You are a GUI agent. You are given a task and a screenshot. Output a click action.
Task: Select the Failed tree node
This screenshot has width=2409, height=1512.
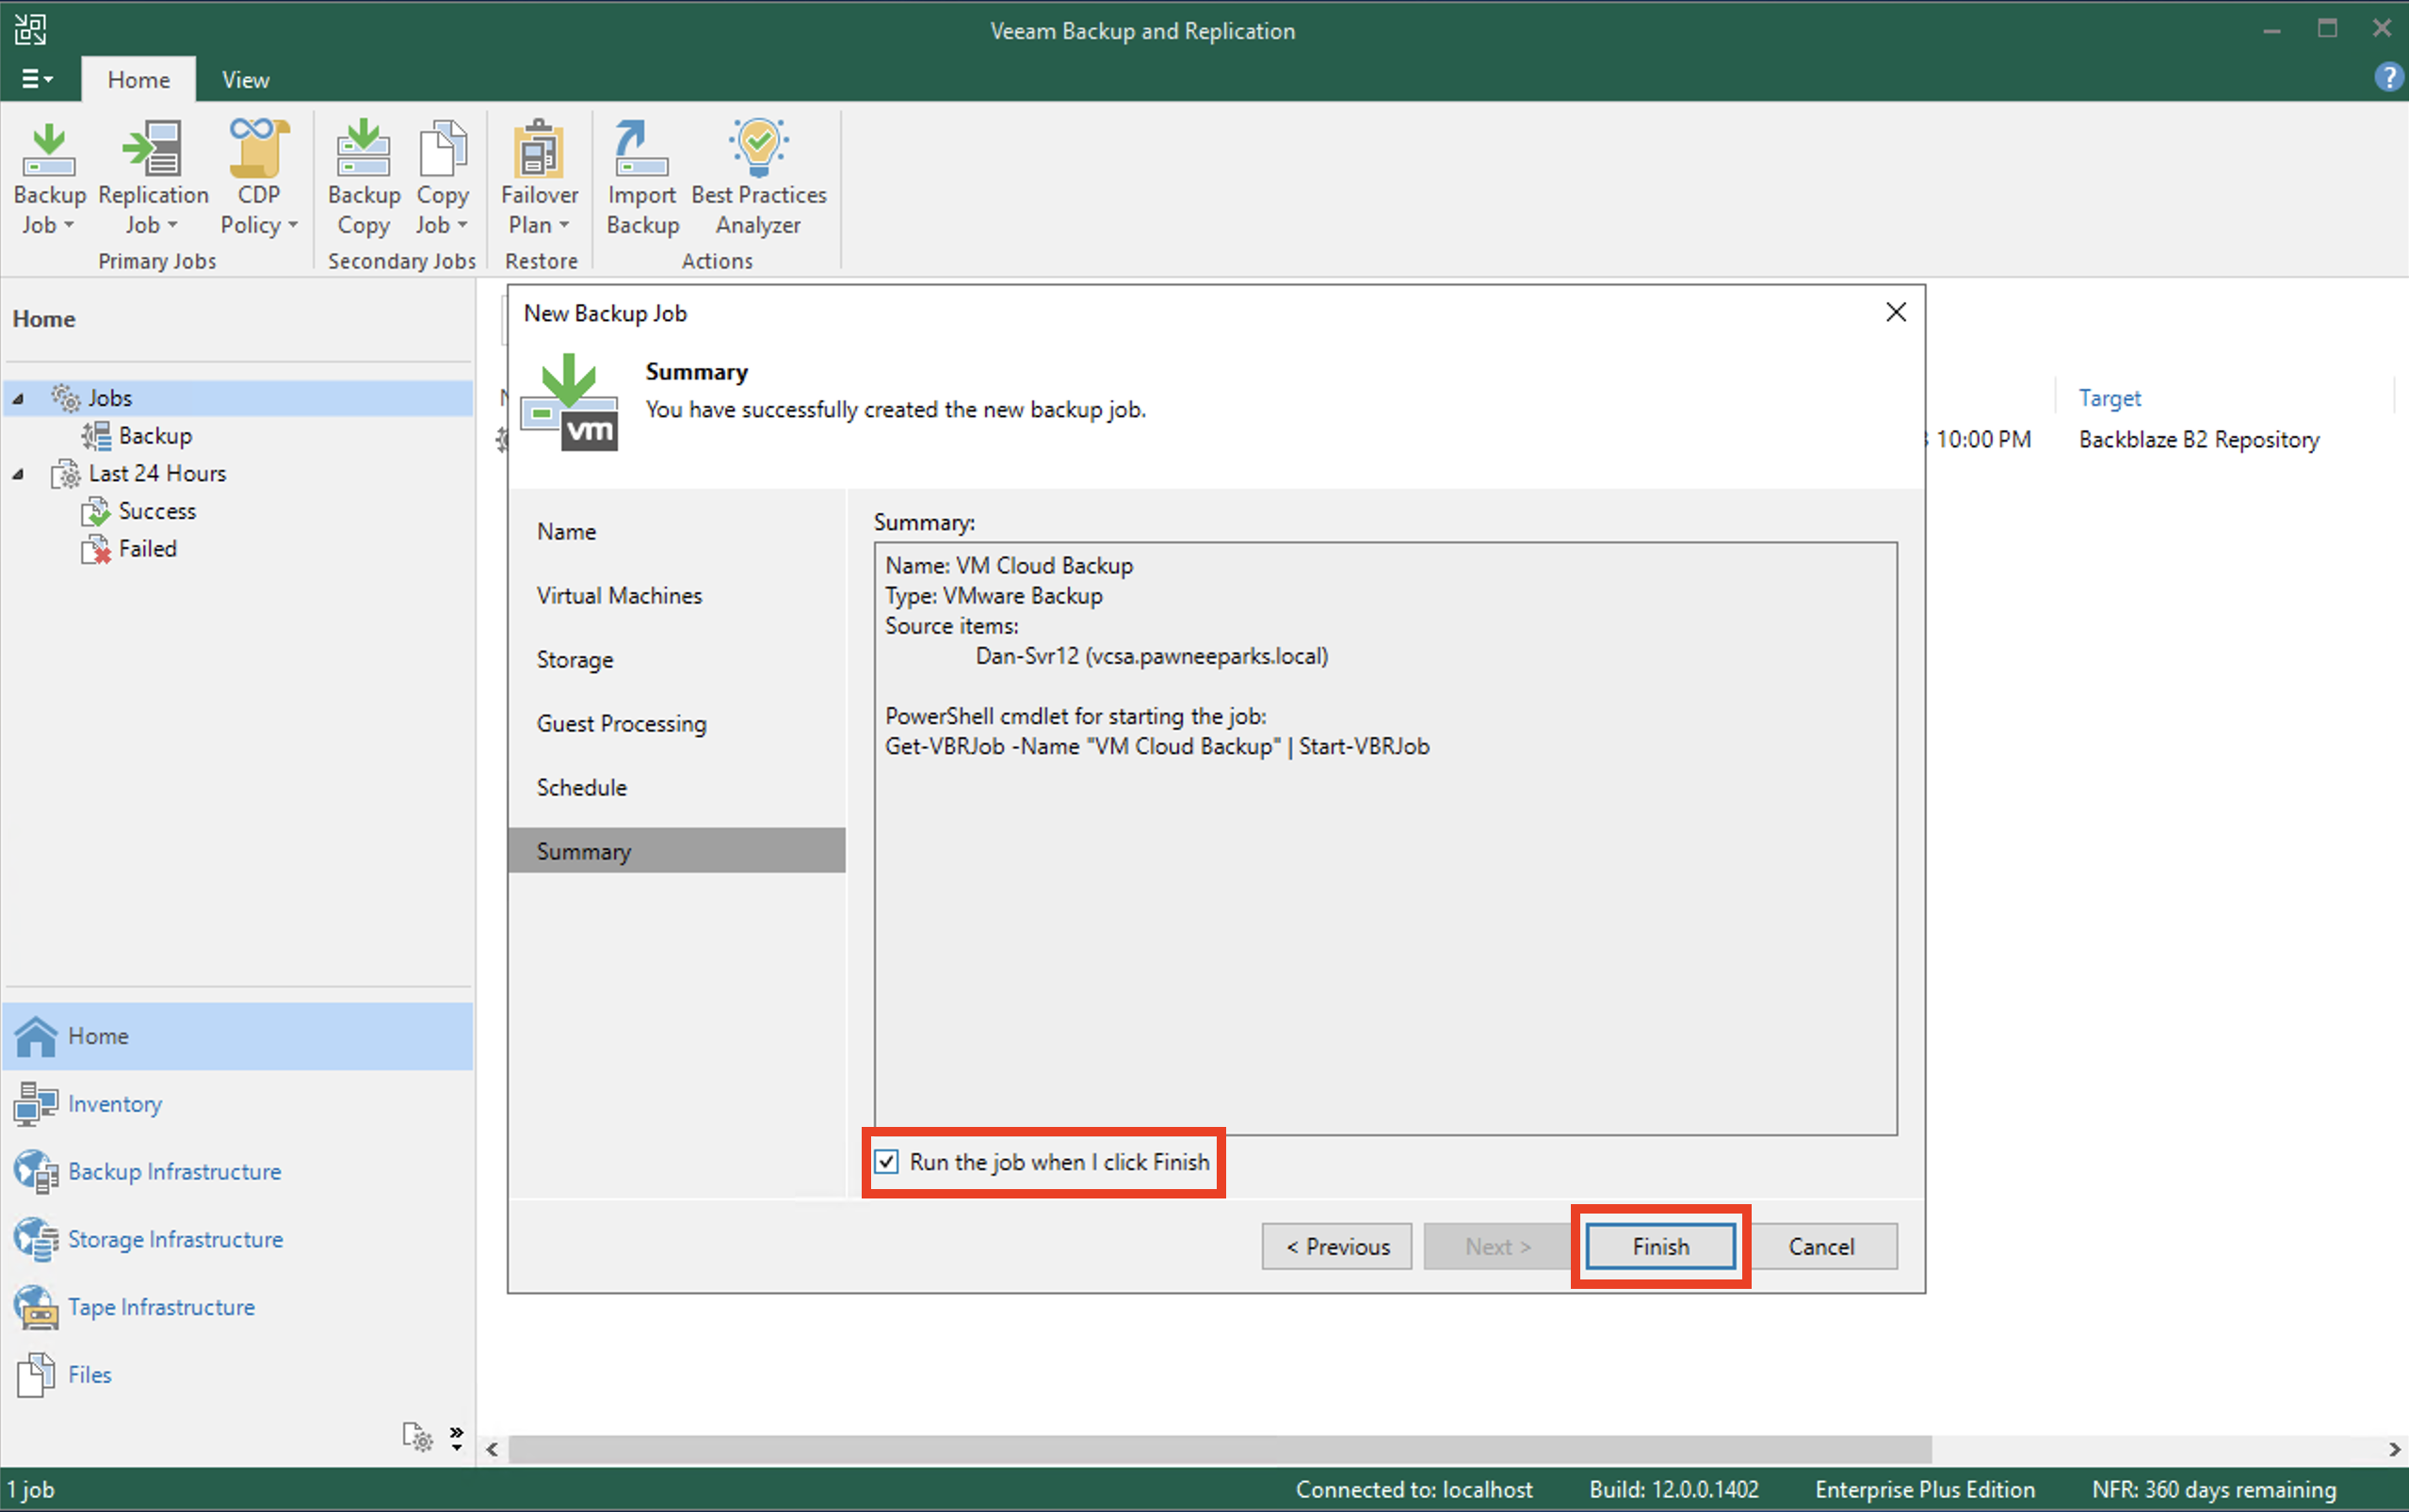(x=147, y=549)
